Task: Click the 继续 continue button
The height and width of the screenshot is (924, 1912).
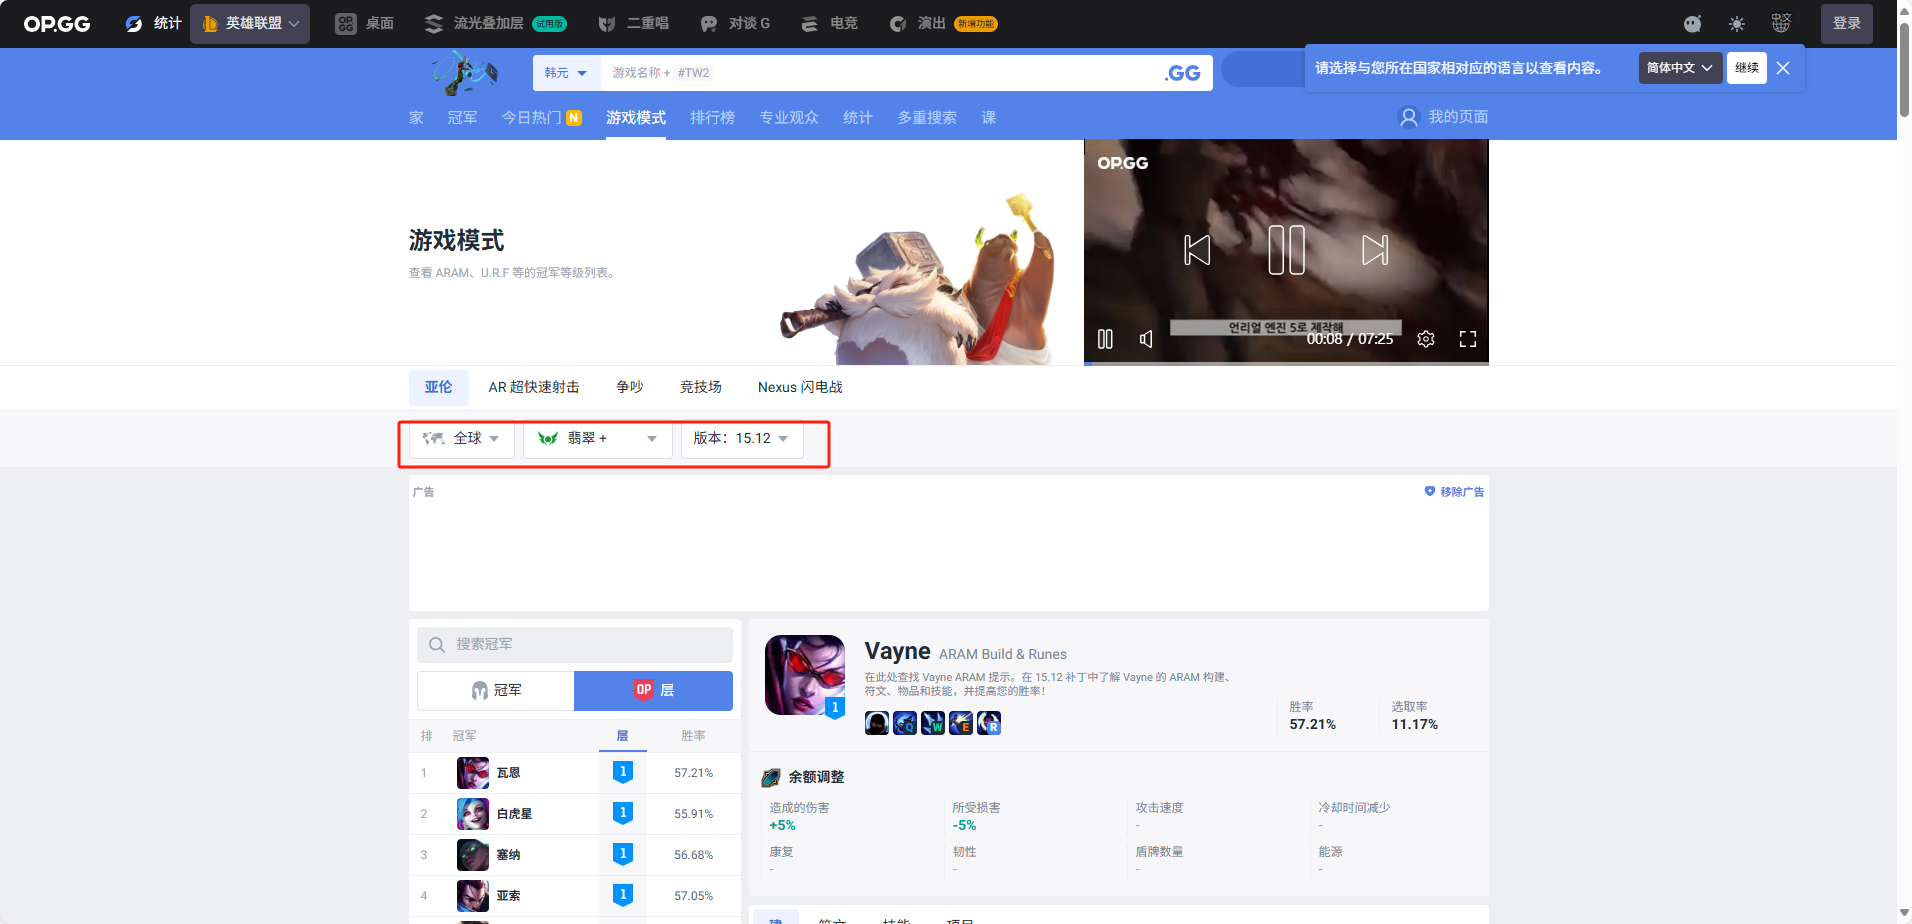Action: click(1747, 68)
